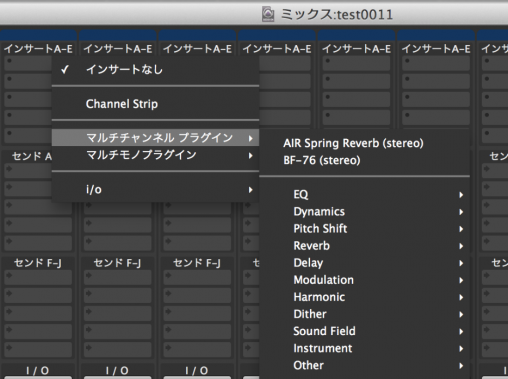Open top センド F-J slot on third strip
508x379 pixels.
[197, 278]
